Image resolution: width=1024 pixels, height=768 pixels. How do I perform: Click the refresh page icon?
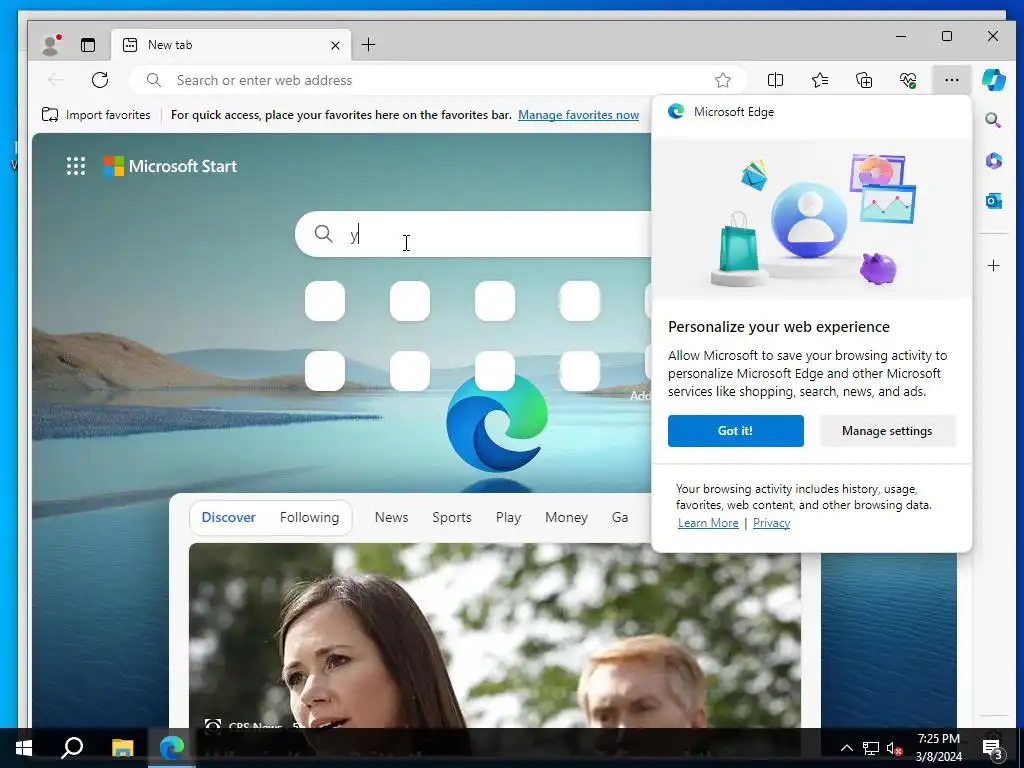point(100,80)
